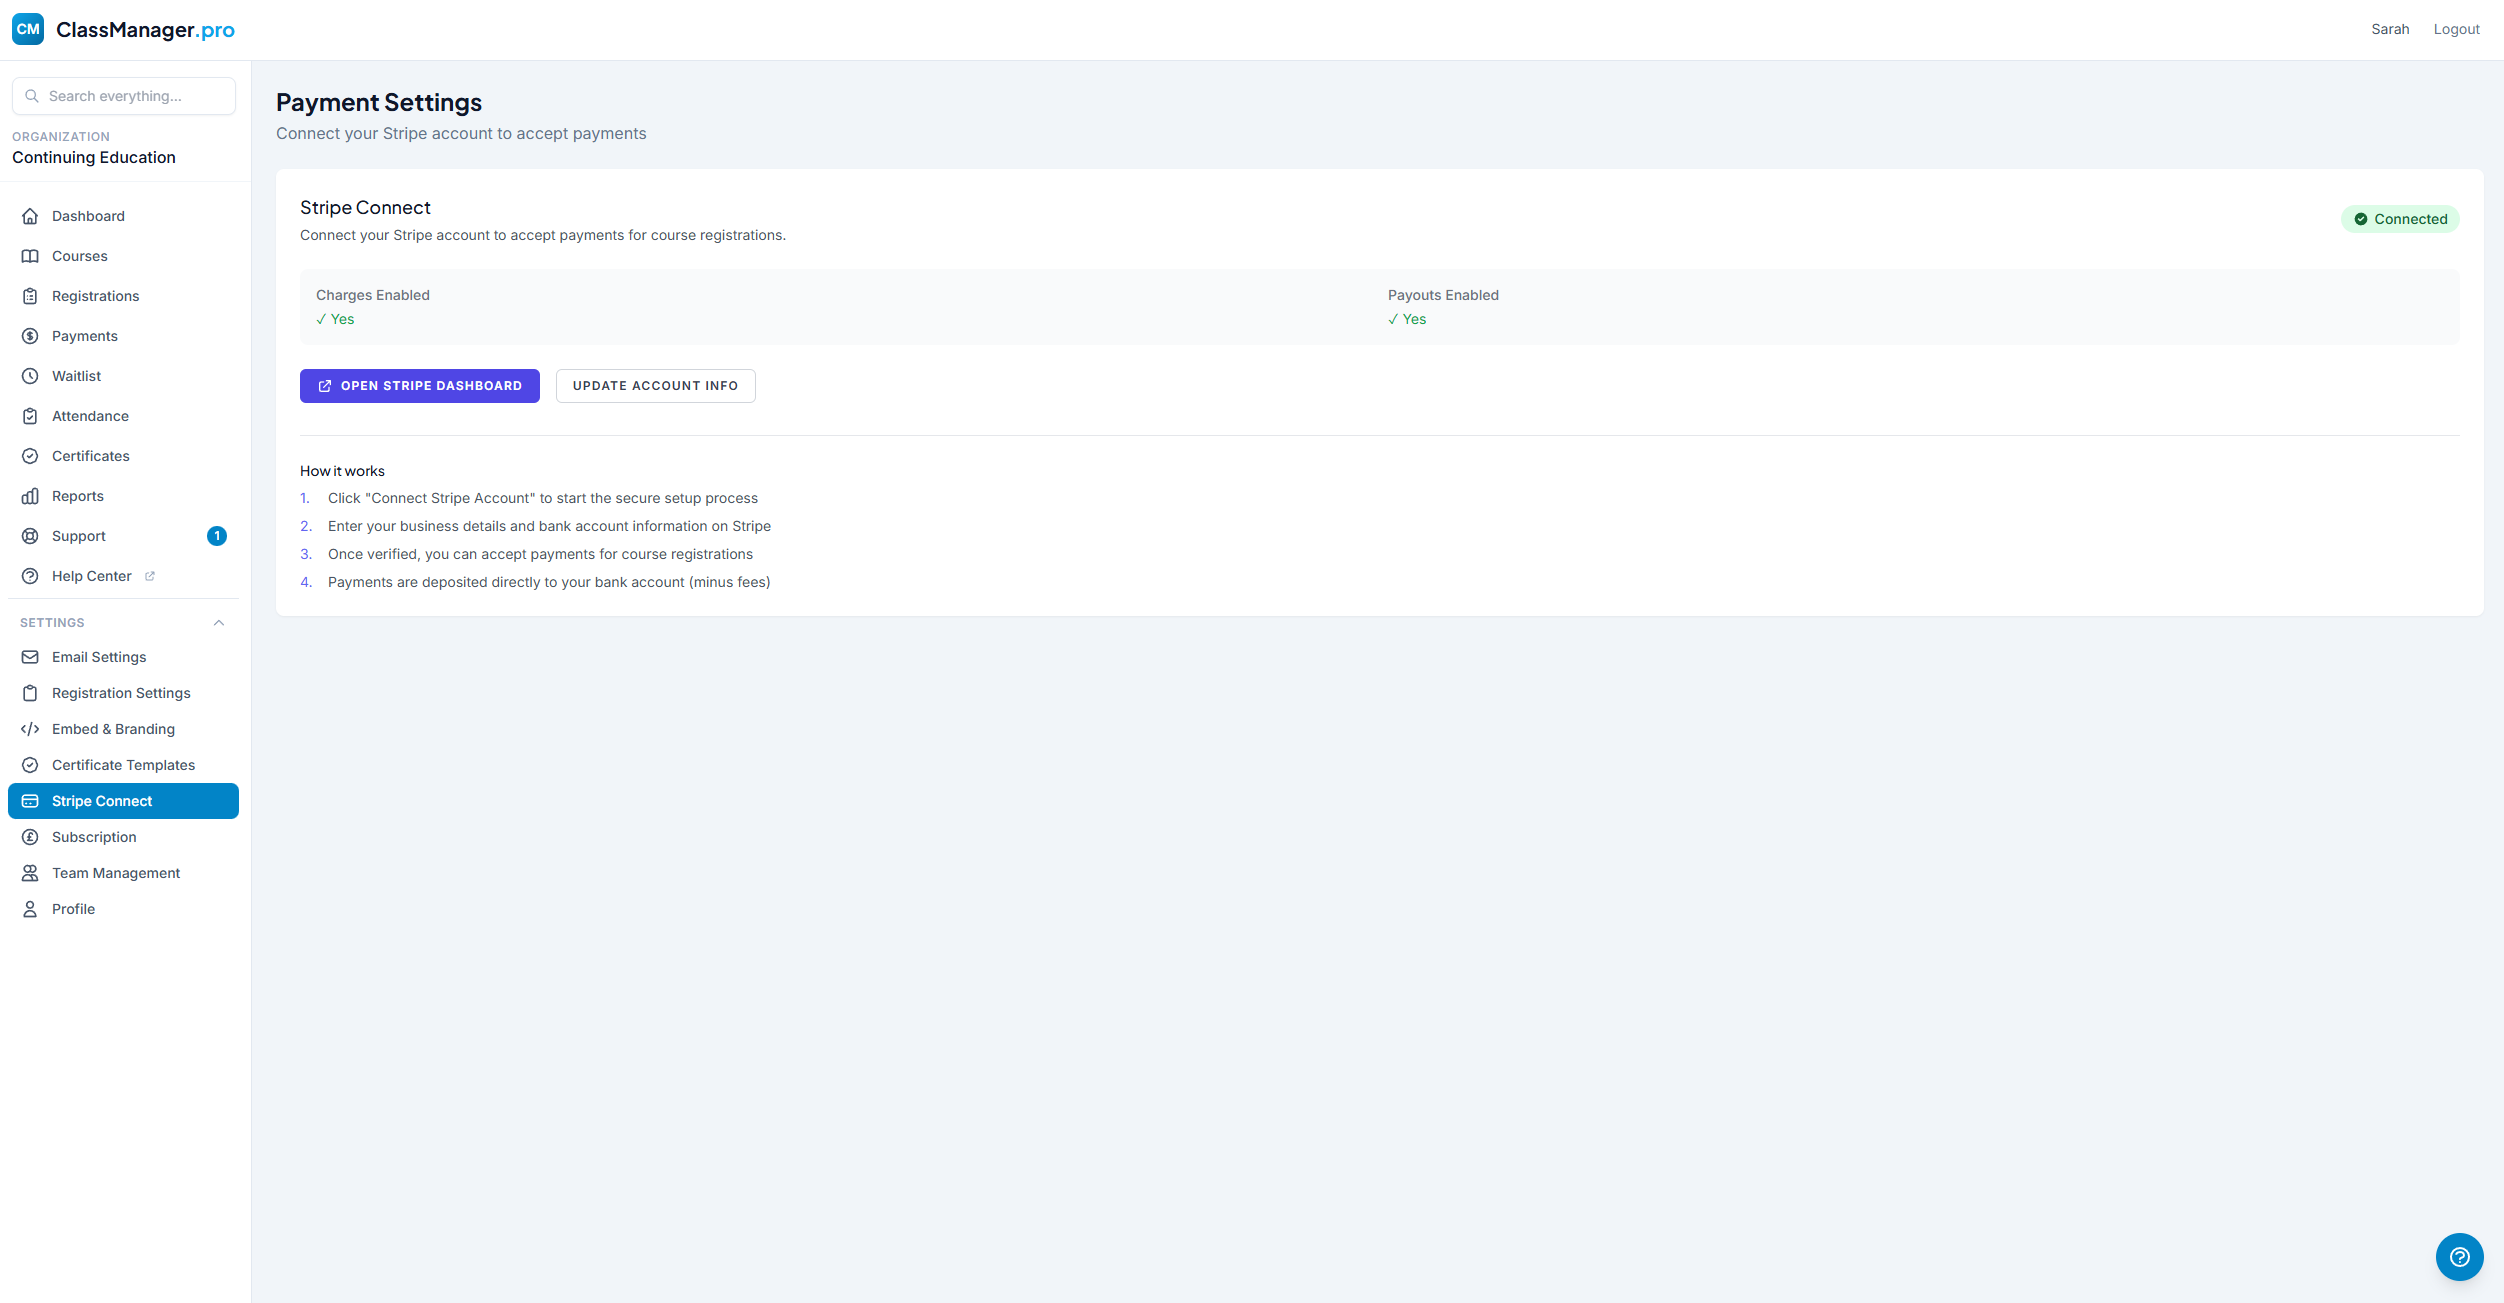
Task: Open Embed & Branding settings
Action: [113, 729]
